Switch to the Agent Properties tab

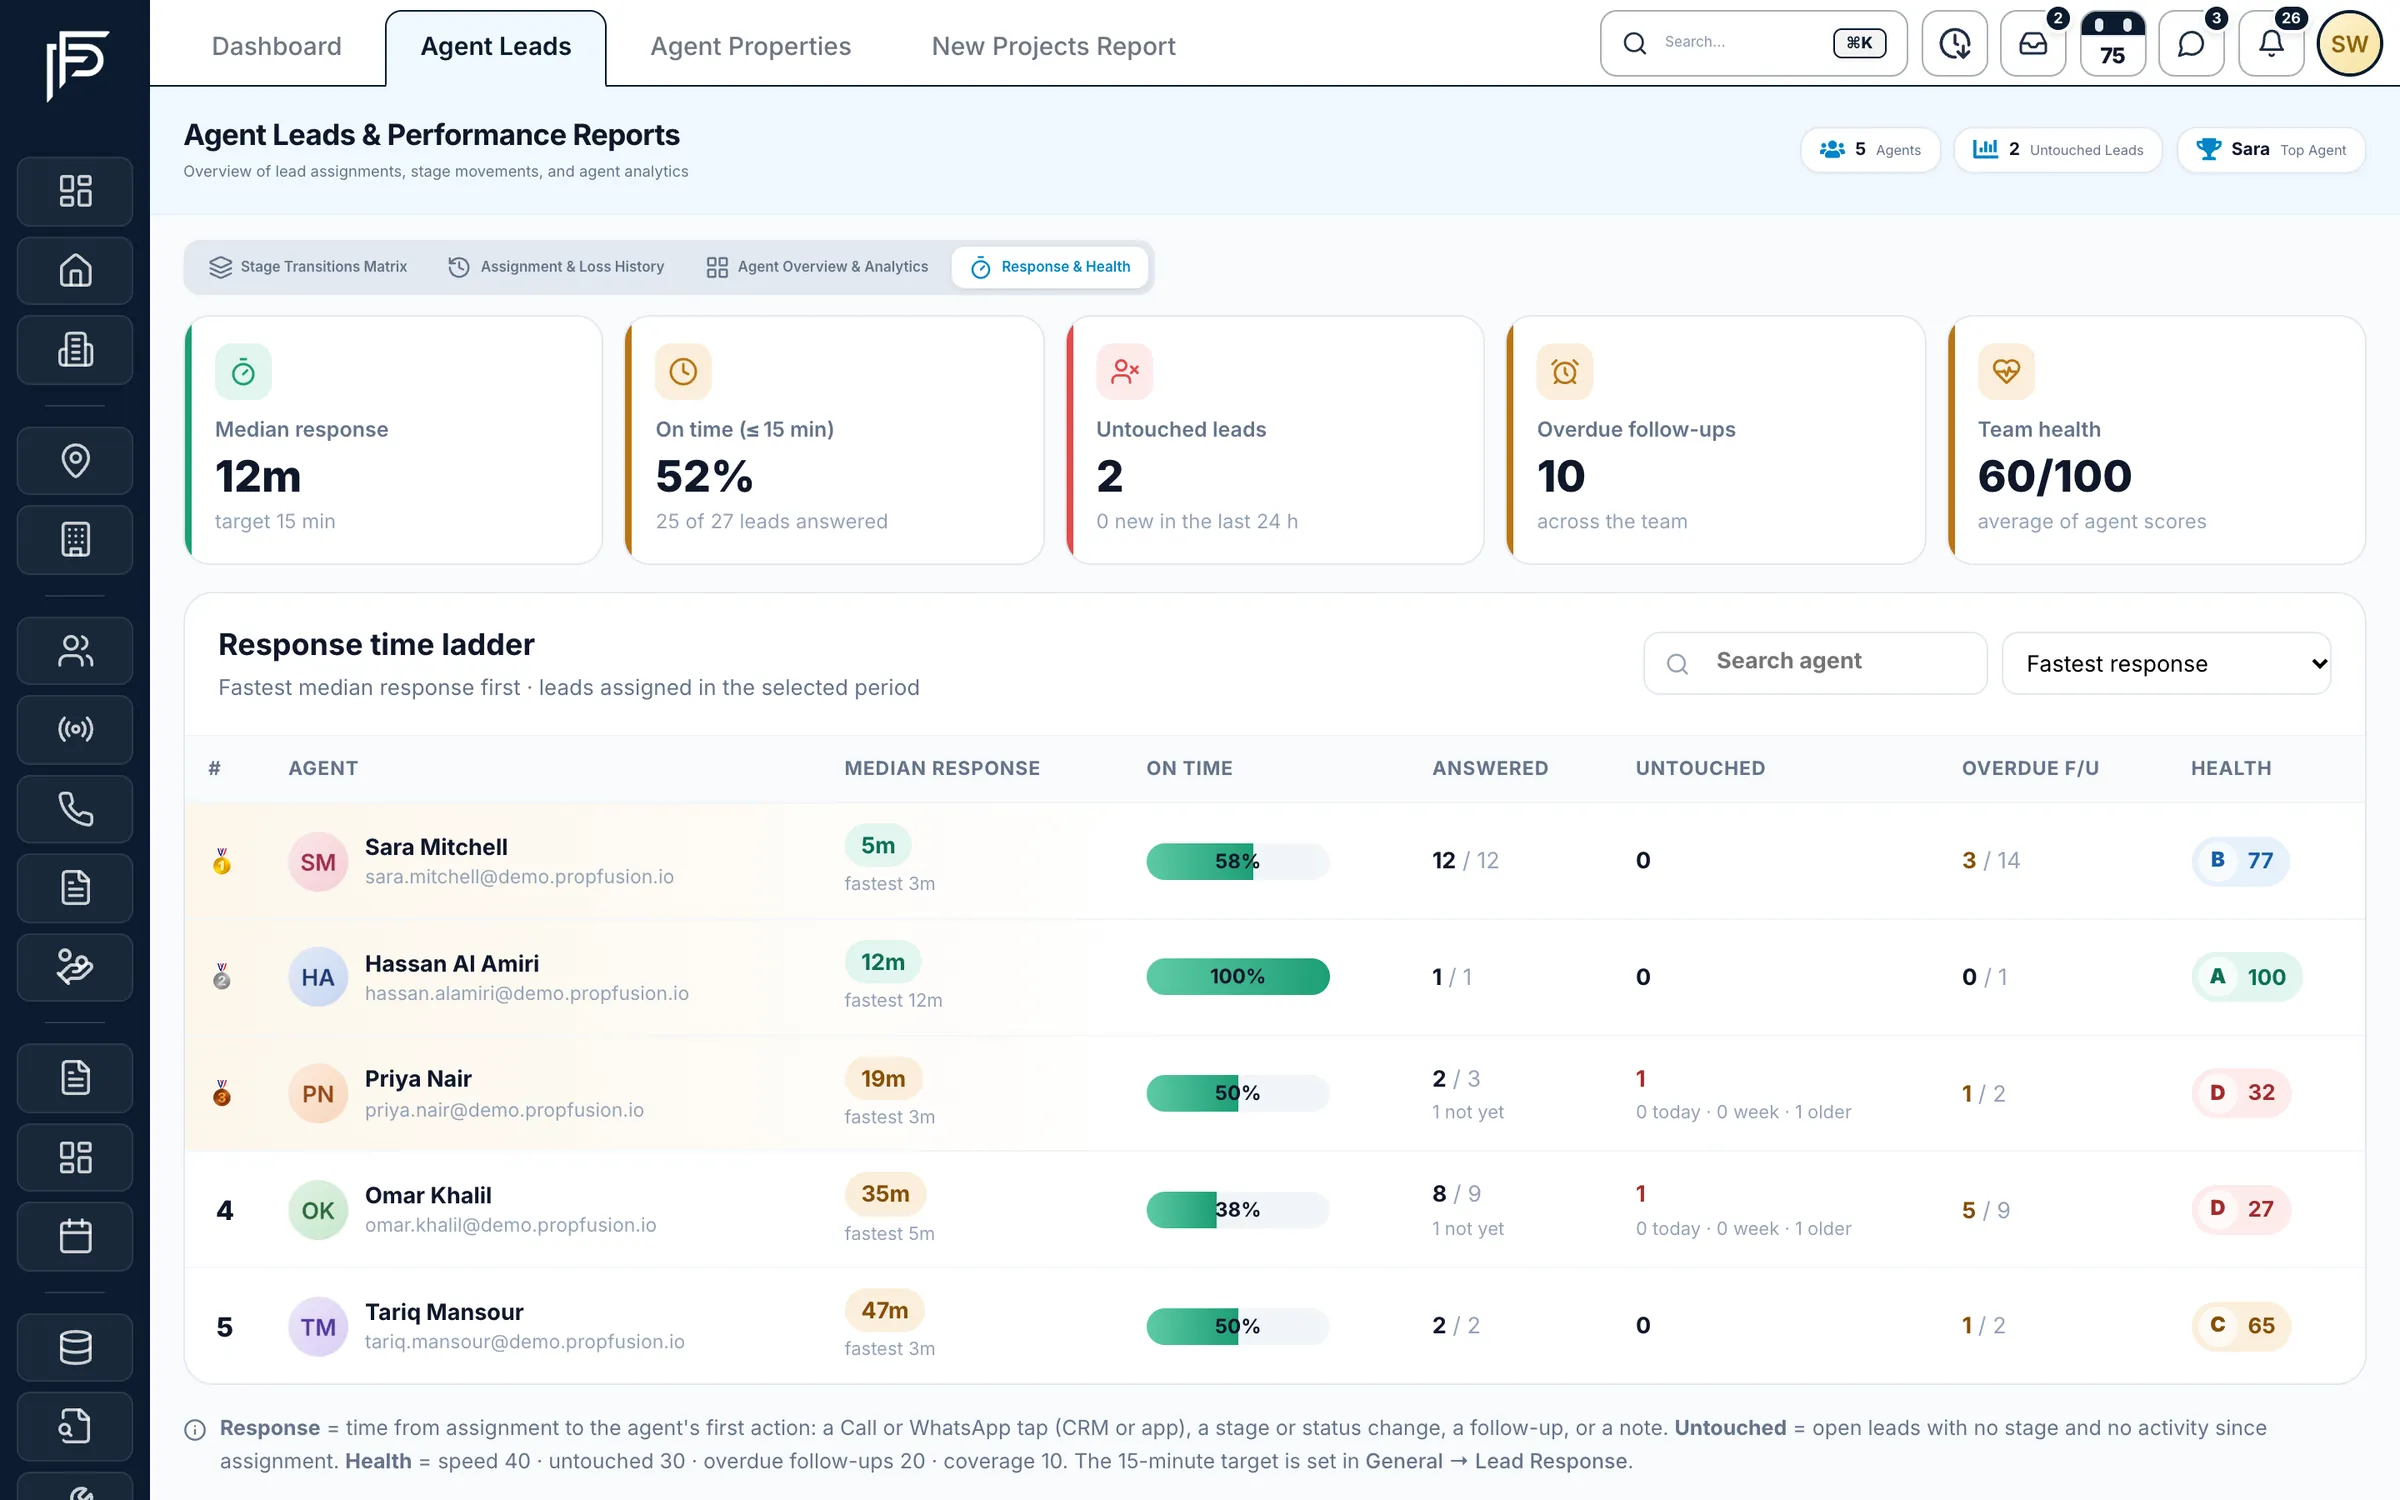click(750, 46)
